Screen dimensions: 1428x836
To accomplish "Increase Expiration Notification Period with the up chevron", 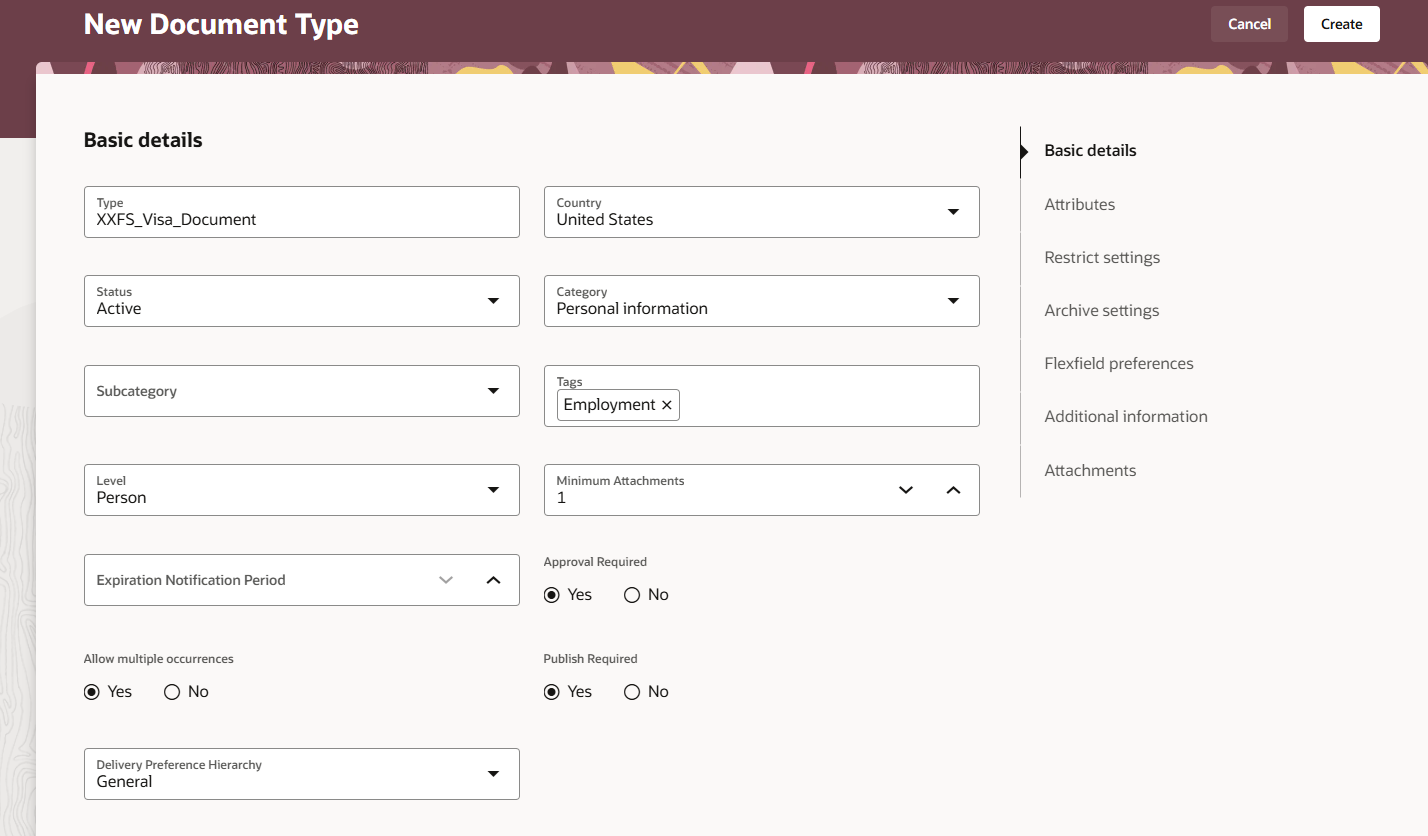I will click(493, 580).
